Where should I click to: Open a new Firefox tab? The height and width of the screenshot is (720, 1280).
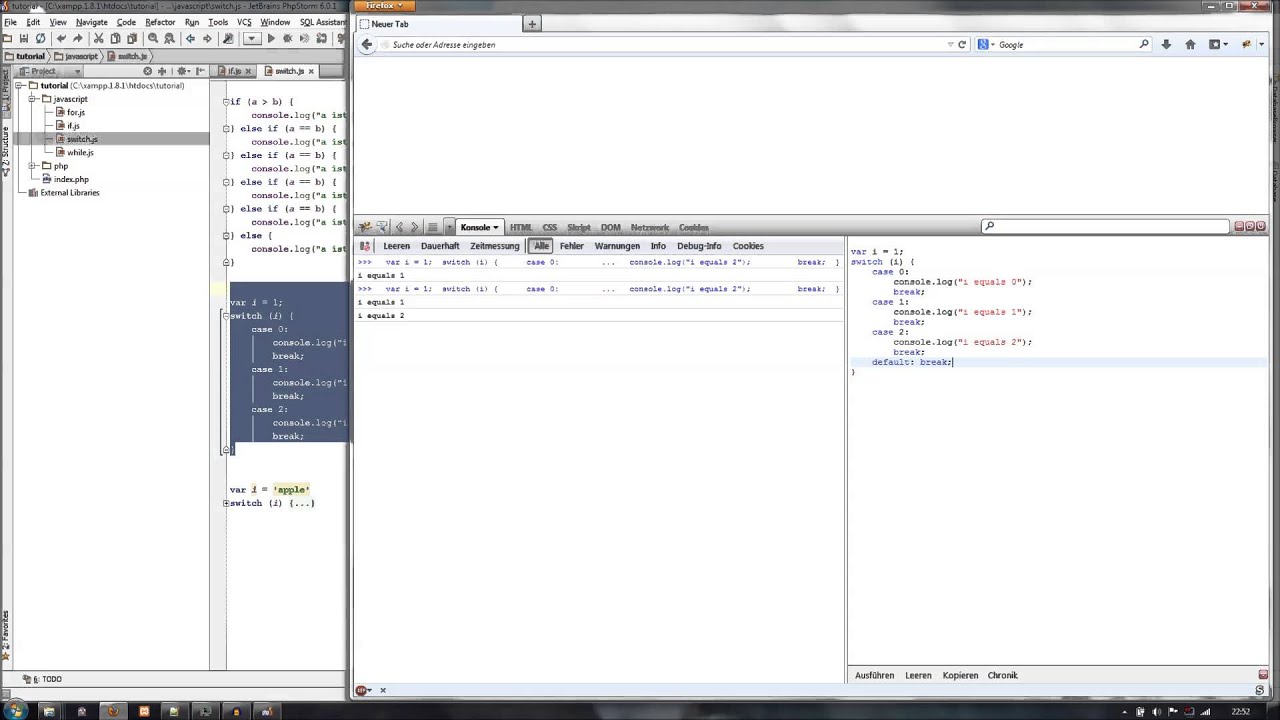pyautogui.click(x=532, y=24)
